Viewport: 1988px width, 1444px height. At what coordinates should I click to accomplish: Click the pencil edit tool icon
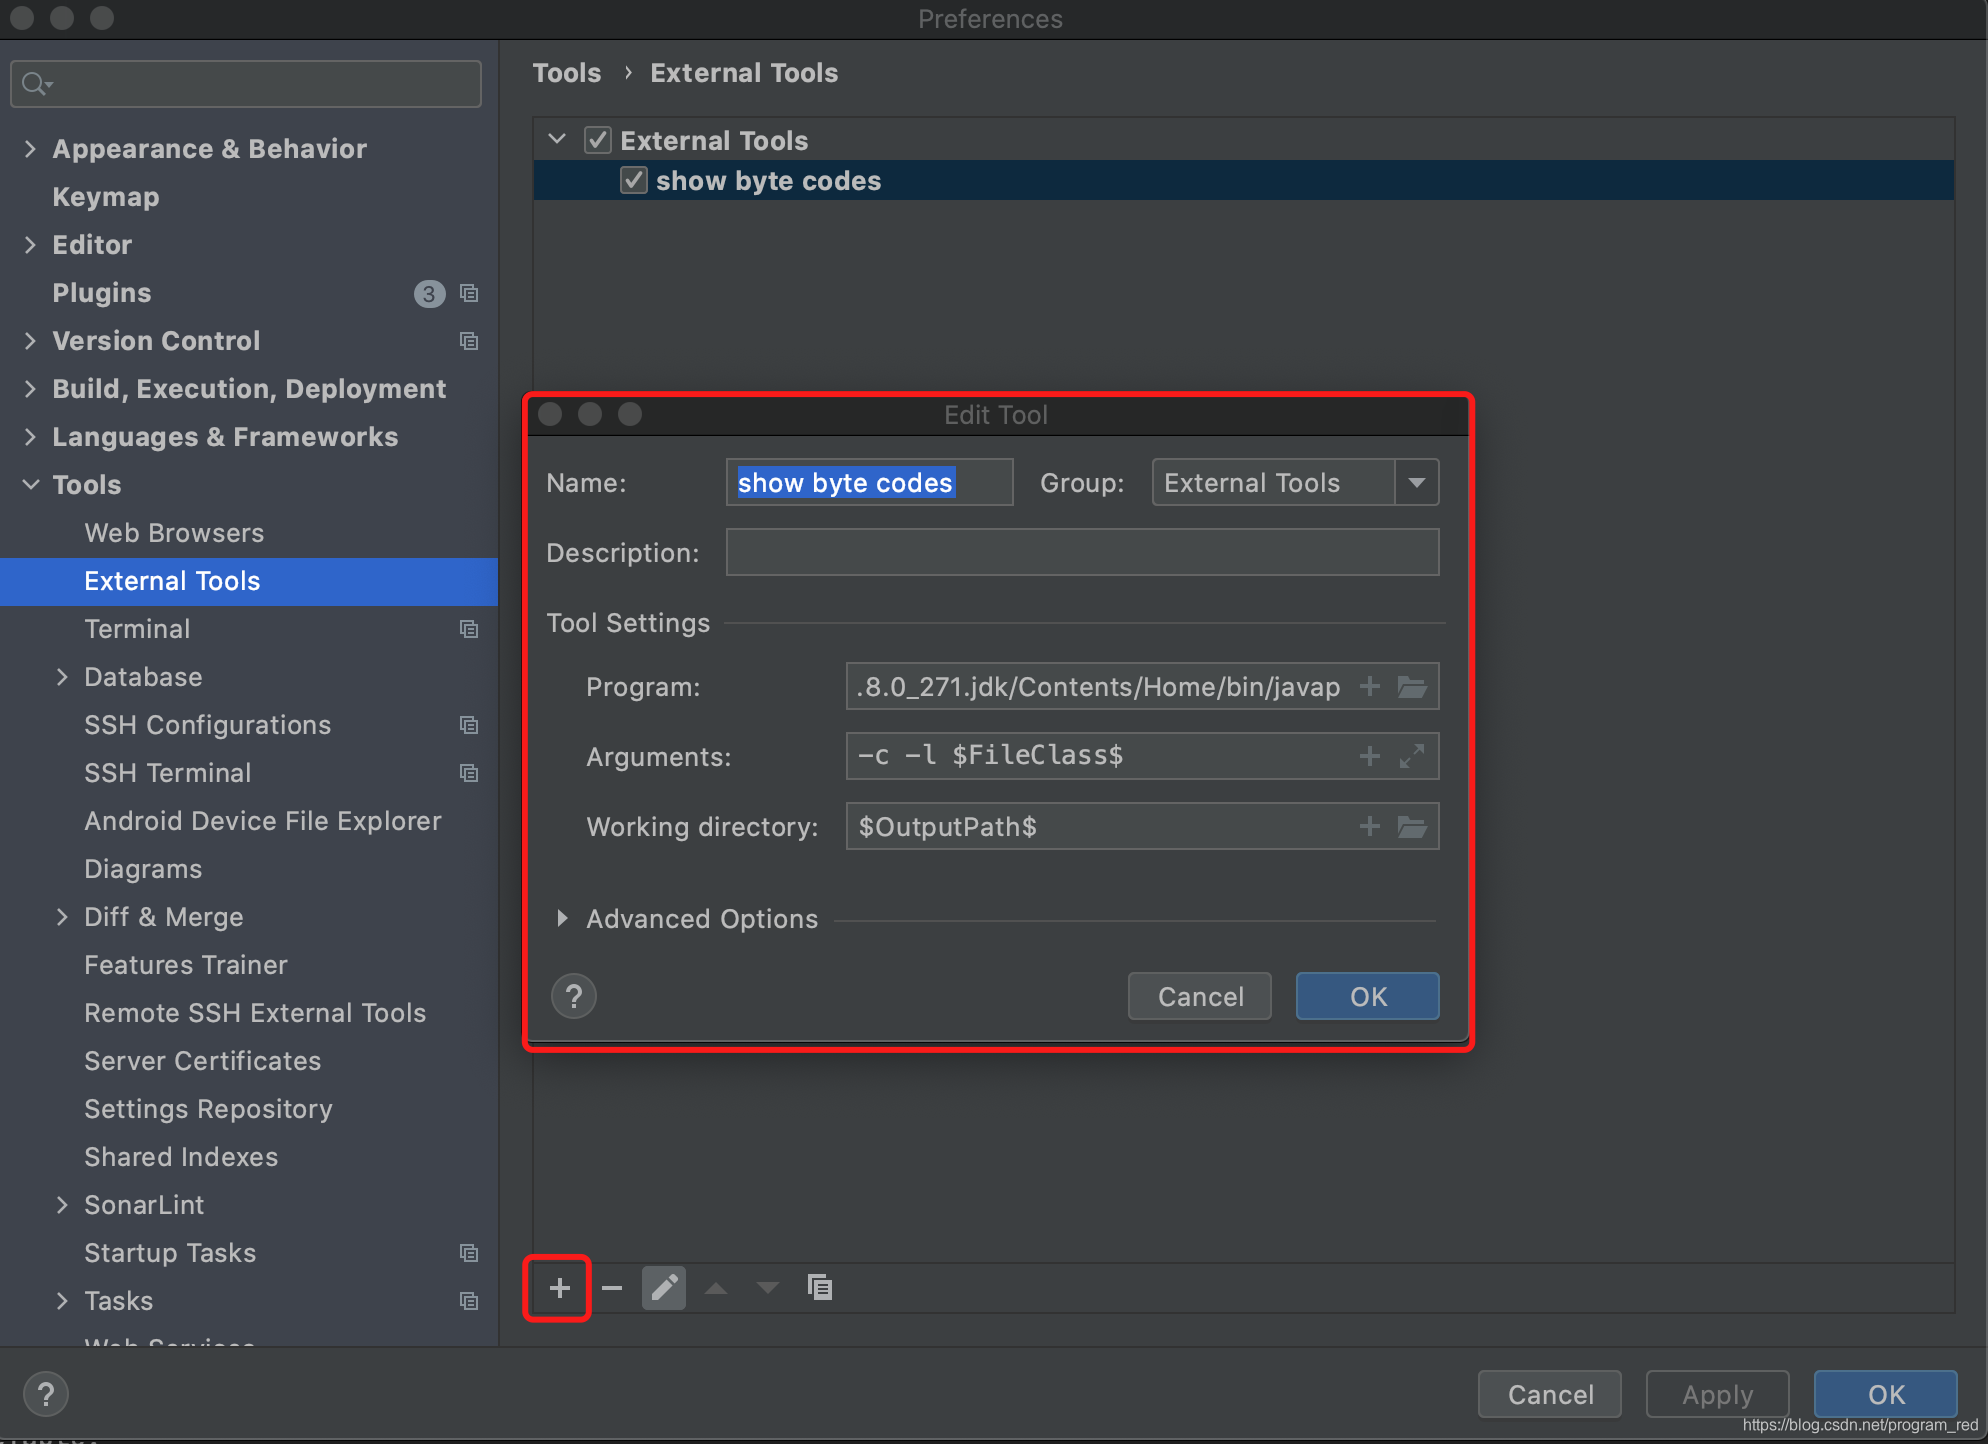(x=664, y=1288)
